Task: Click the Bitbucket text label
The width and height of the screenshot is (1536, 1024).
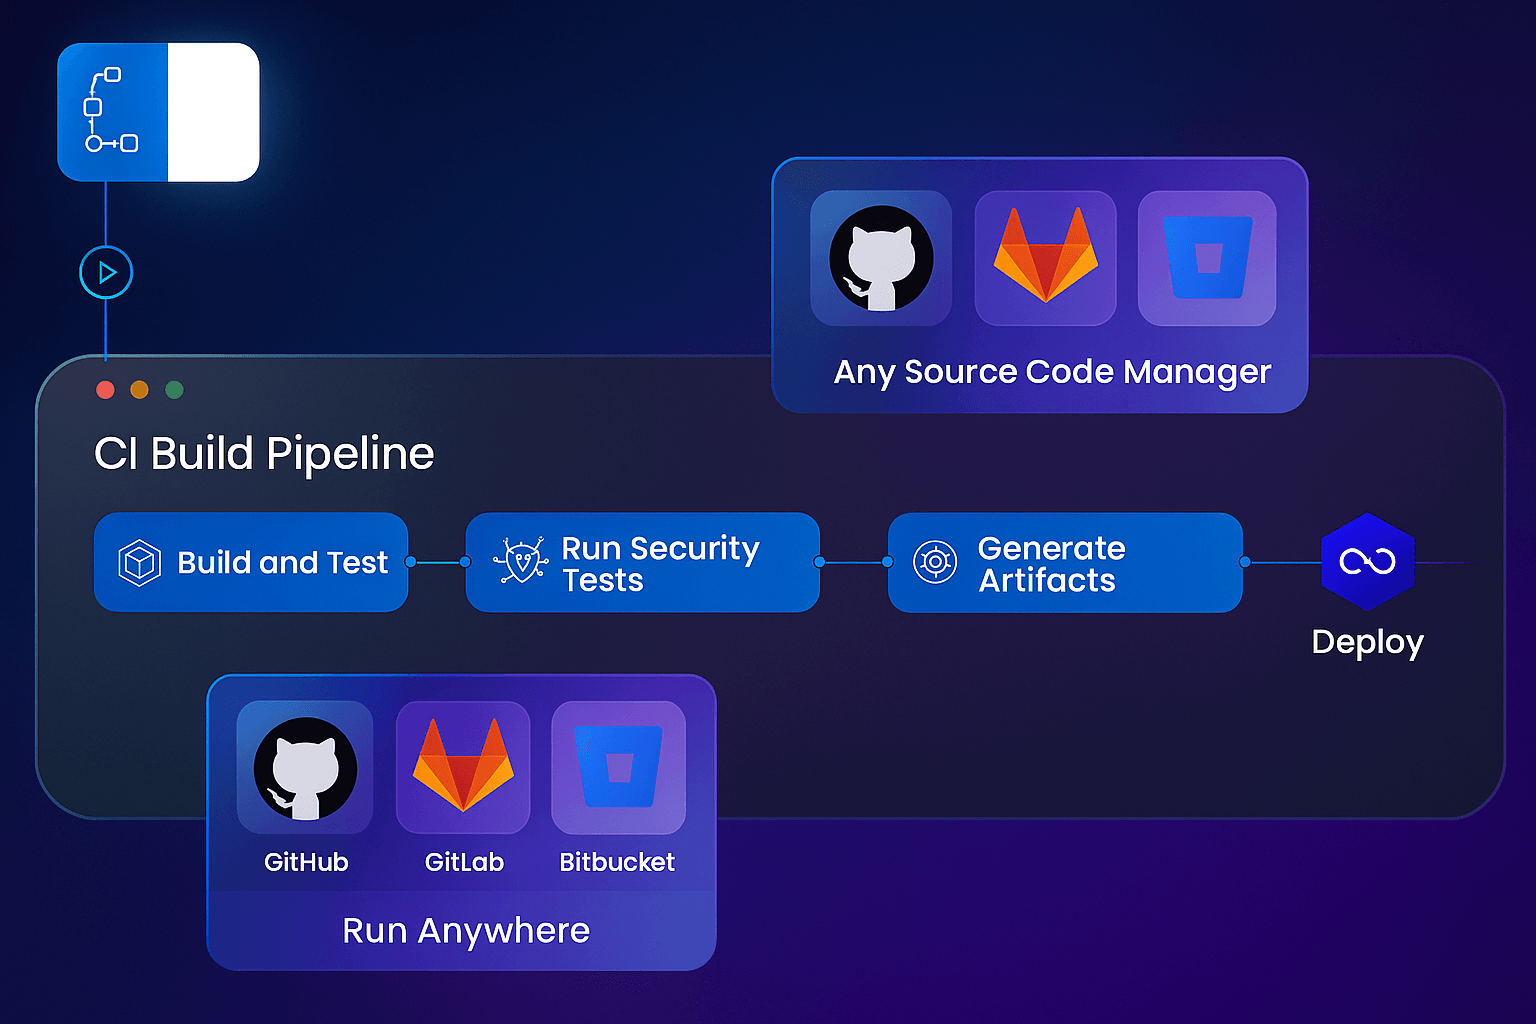Action: pyautogui.click(x=617, y=862)
